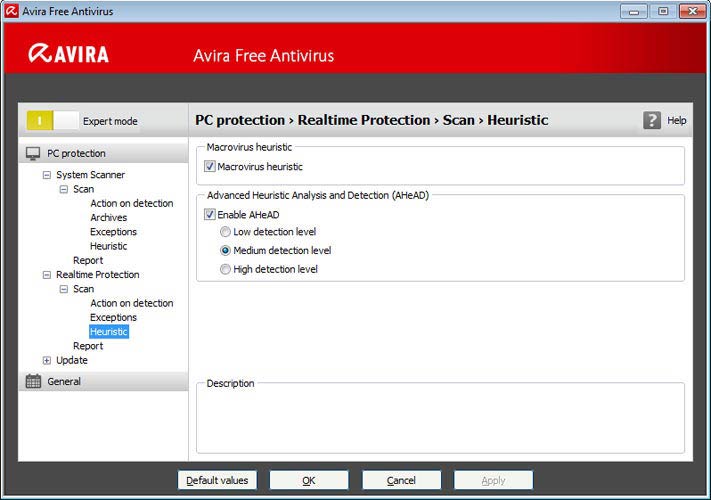This screenshot has width=711, height=500.
Task: Click the Help question mark icon
Action: (x=652, y=120)
